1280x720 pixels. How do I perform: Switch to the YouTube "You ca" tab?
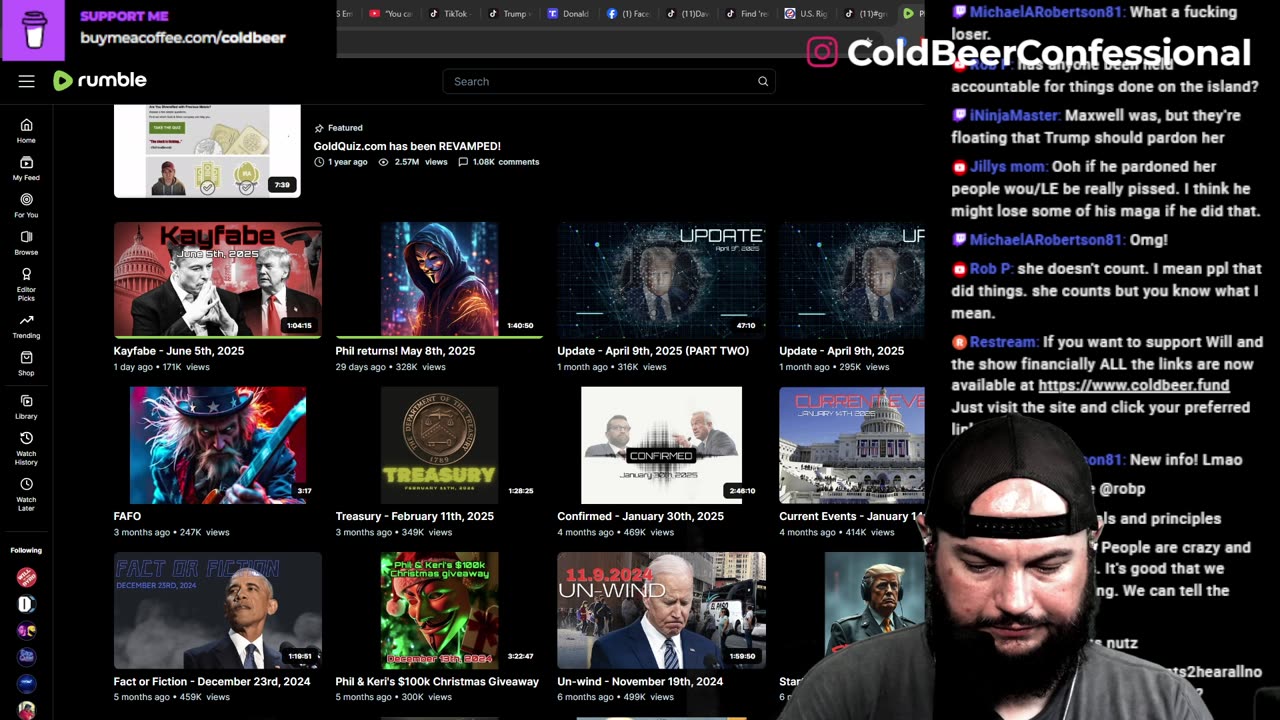pyautogui.click(x=390, y=14)
